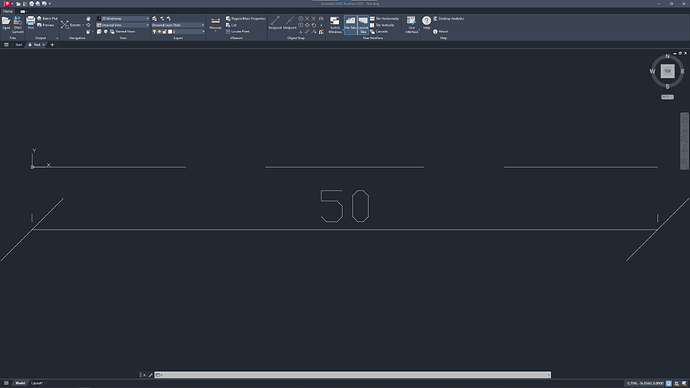Click the W compass direction on ViewCube
Image resolution: width=690 pixels, height=388 pixels.
pyautogui.click(x=652, y=71)
